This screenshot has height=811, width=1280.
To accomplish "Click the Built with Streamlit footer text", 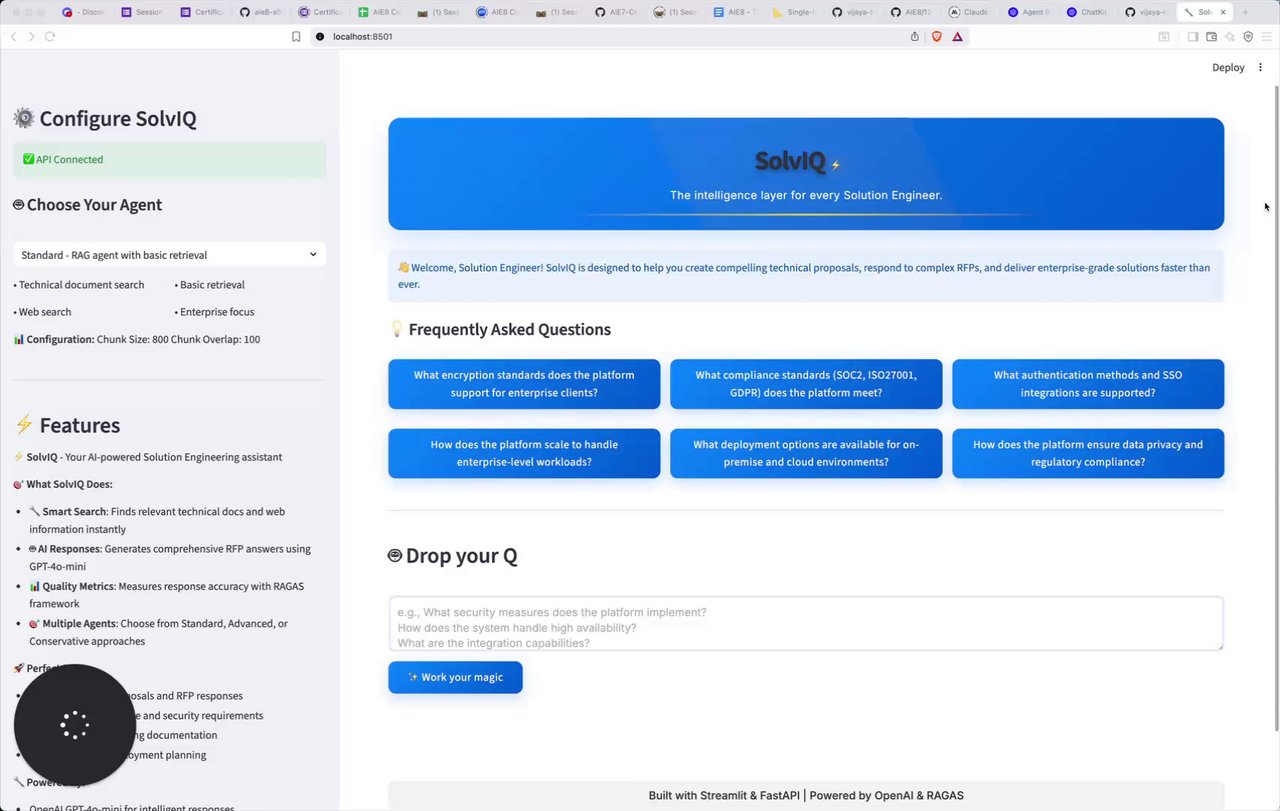I will click(806, 796).
